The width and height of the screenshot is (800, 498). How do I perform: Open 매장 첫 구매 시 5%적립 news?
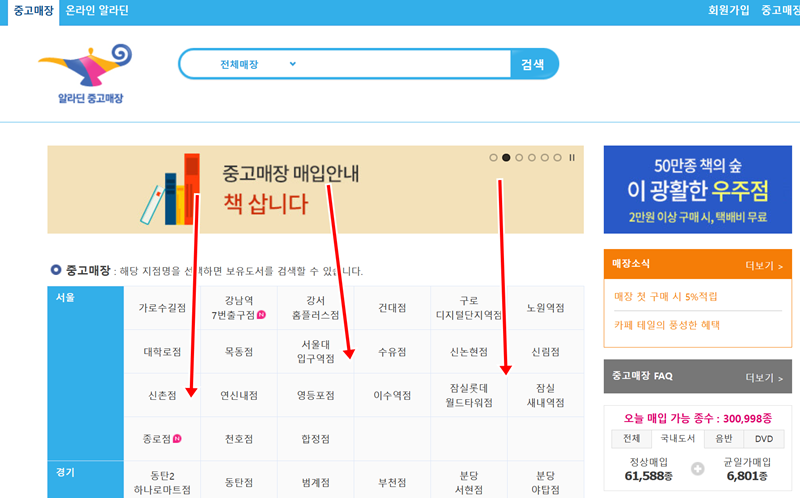[x=665, y=296]
